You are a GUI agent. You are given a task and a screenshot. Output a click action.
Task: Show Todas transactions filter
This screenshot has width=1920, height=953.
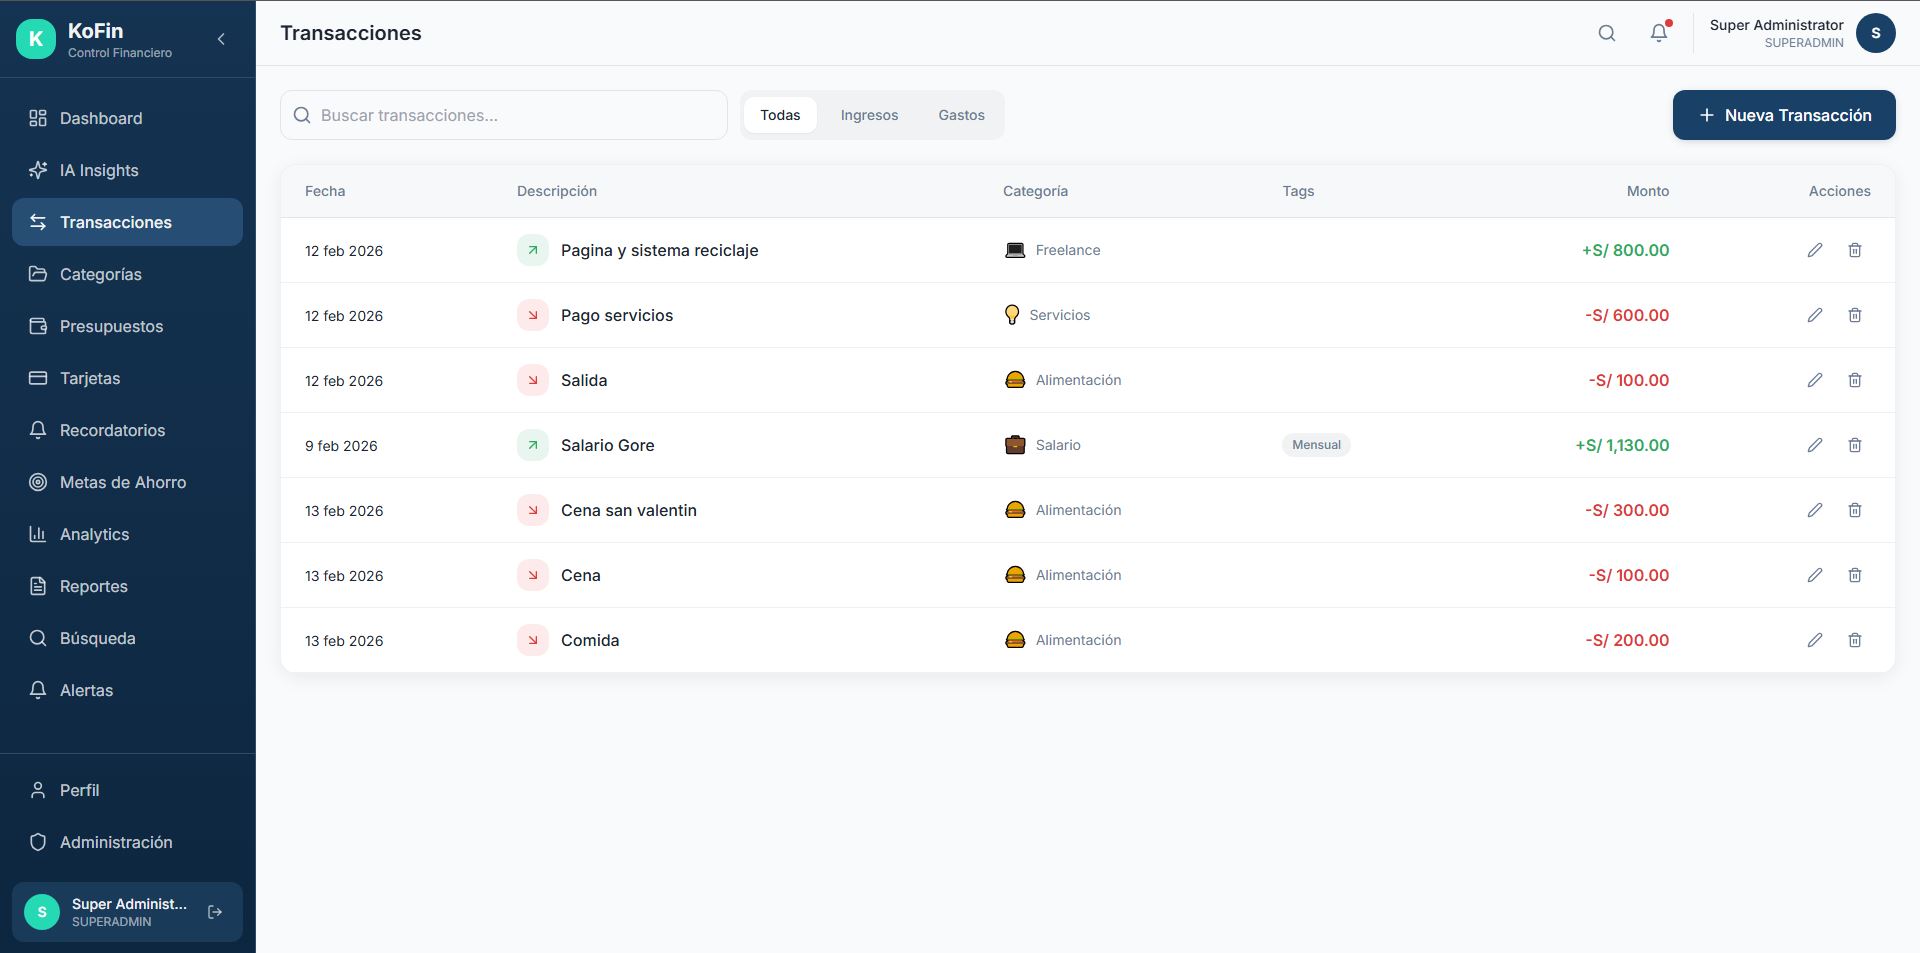tap(779, 115)
